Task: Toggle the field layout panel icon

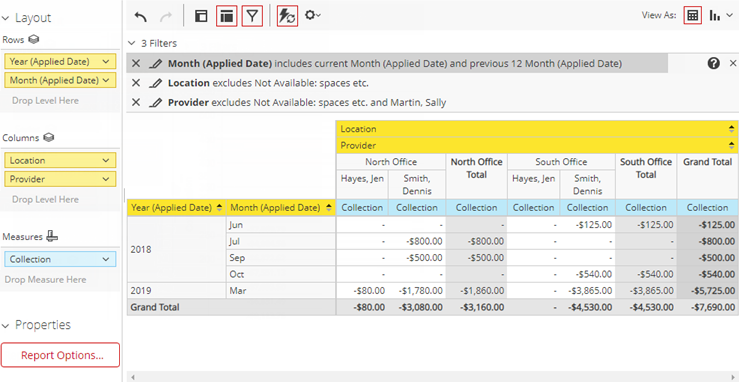Action: coord(227,16)
